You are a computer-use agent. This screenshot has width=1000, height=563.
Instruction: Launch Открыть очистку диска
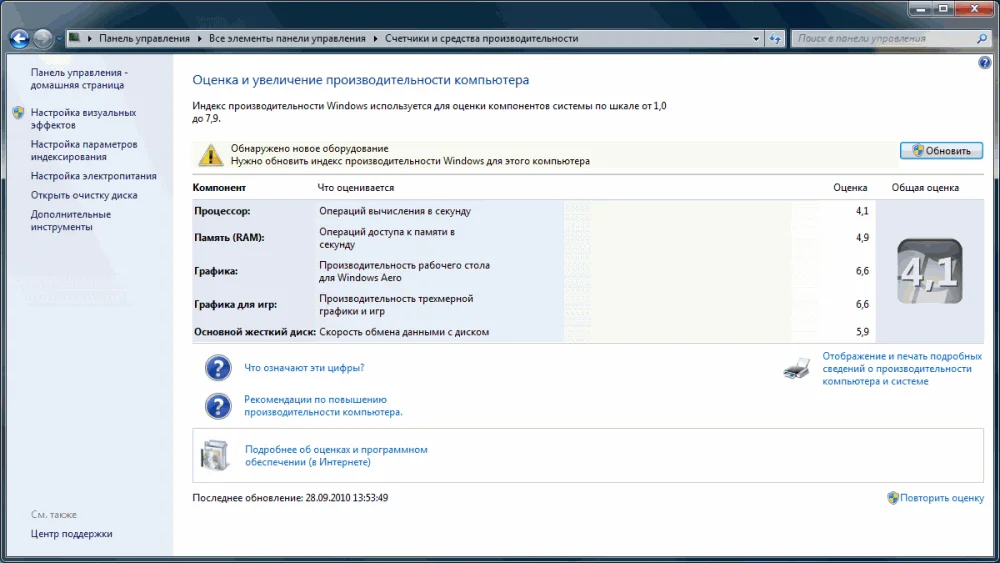tap(84, 195)
